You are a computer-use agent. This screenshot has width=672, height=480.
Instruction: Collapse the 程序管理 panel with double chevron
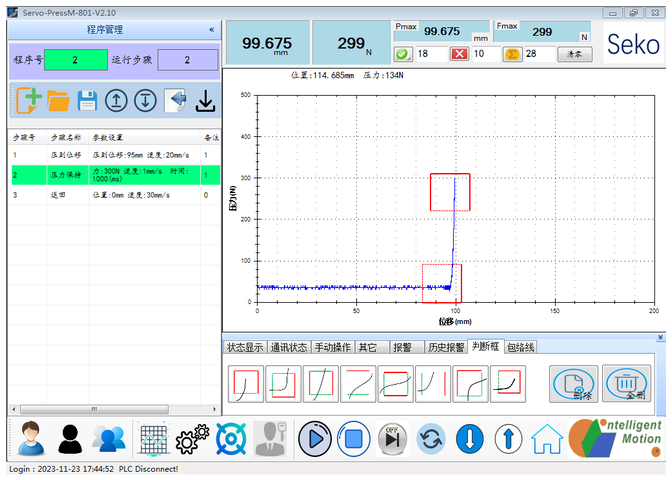[212, 30]
